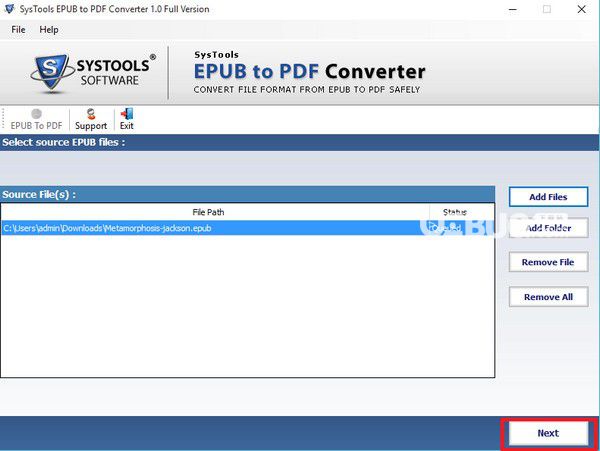Open the Help menu
Image resolution: width=600 pixels, height=451 pixels.
[49, 29]
